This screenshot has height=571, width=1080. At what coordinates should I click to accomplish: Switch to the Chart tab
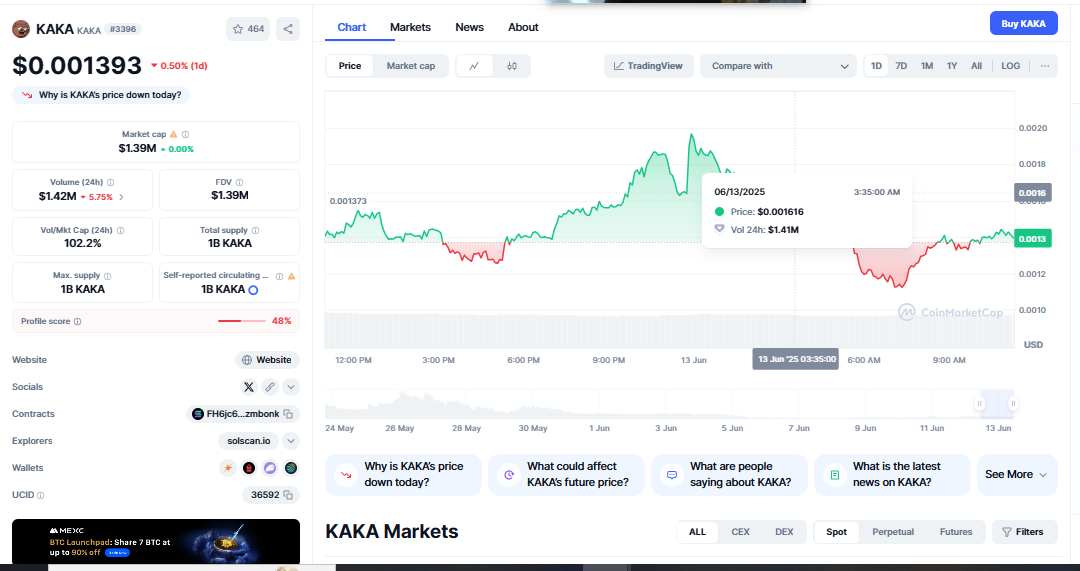click(351, 28)
